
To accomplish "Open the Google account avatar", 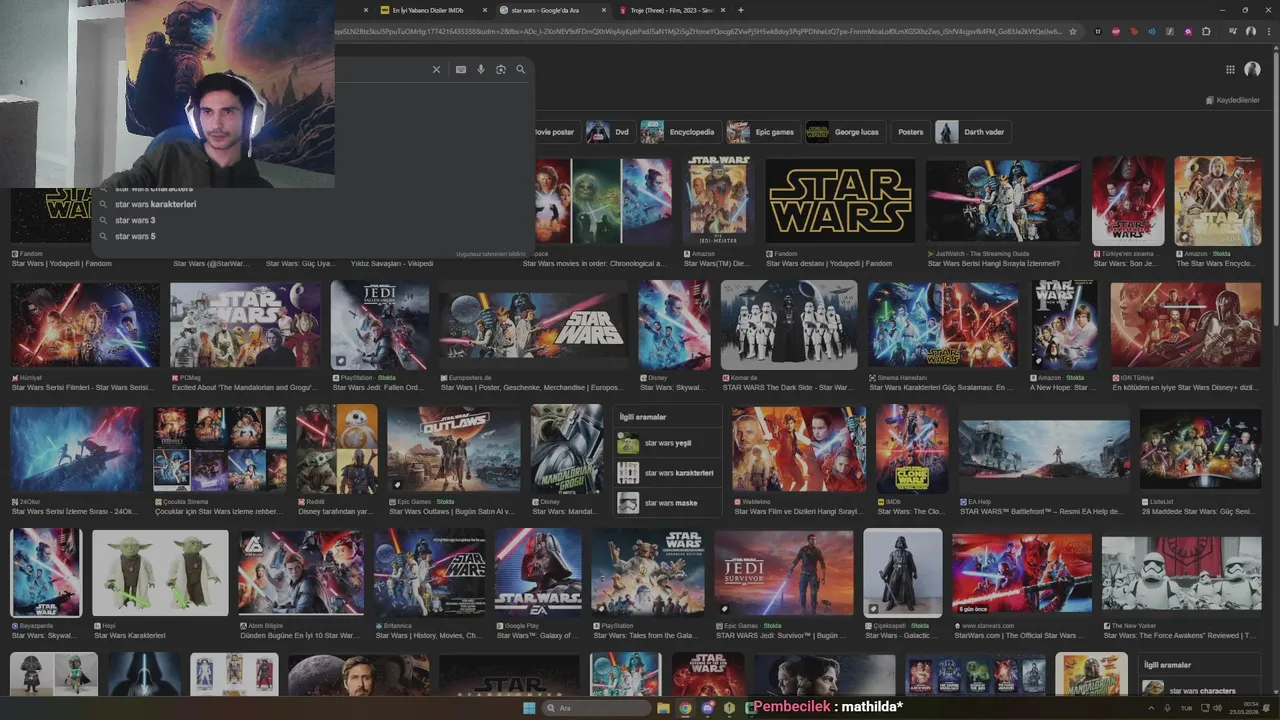I will (1252, 69).
